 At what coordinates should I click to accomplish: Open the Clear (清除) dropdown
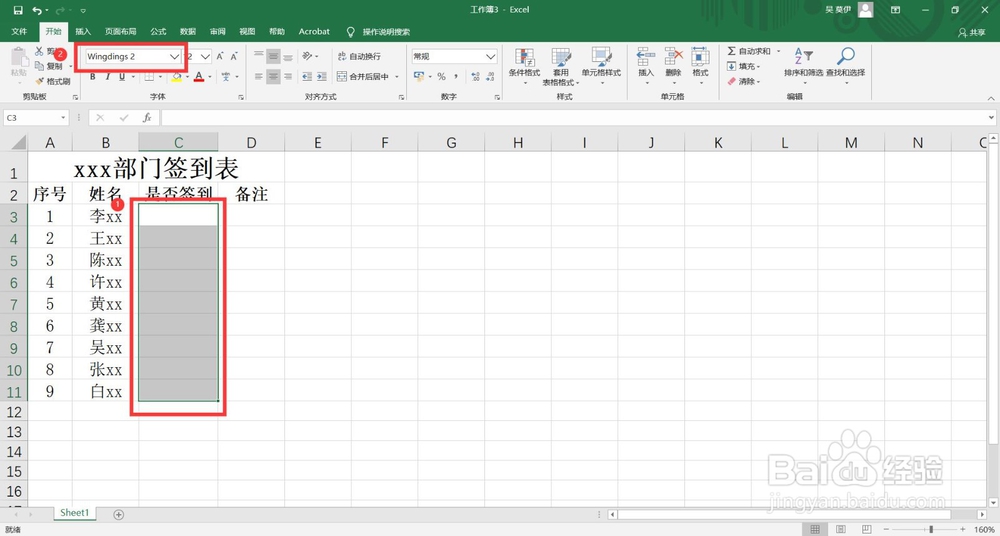pyautogui.click(x=744, y=81)
